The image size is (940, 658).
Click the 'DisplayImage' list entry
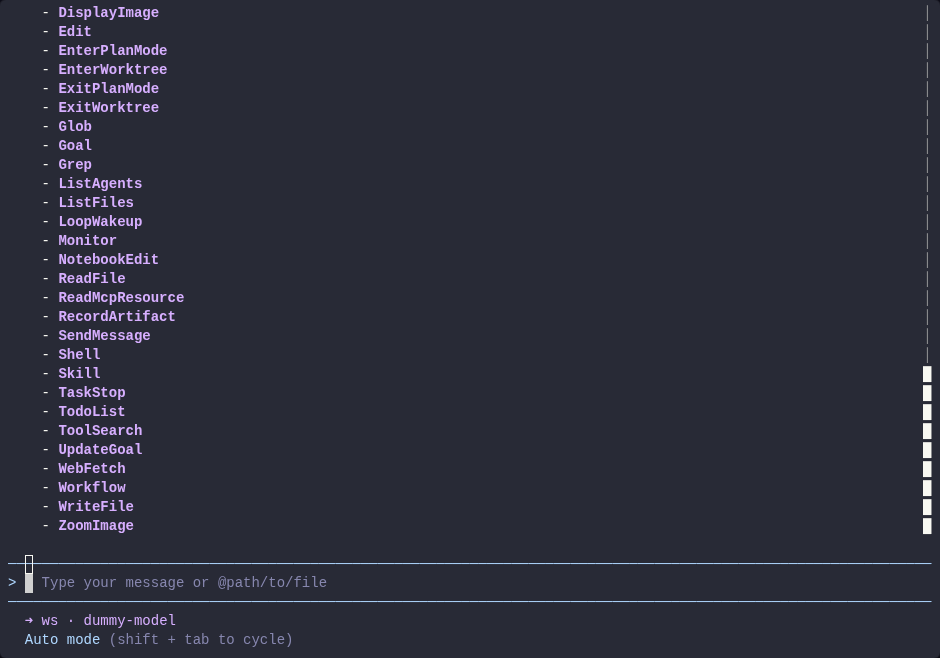click(x=109, y=13)
